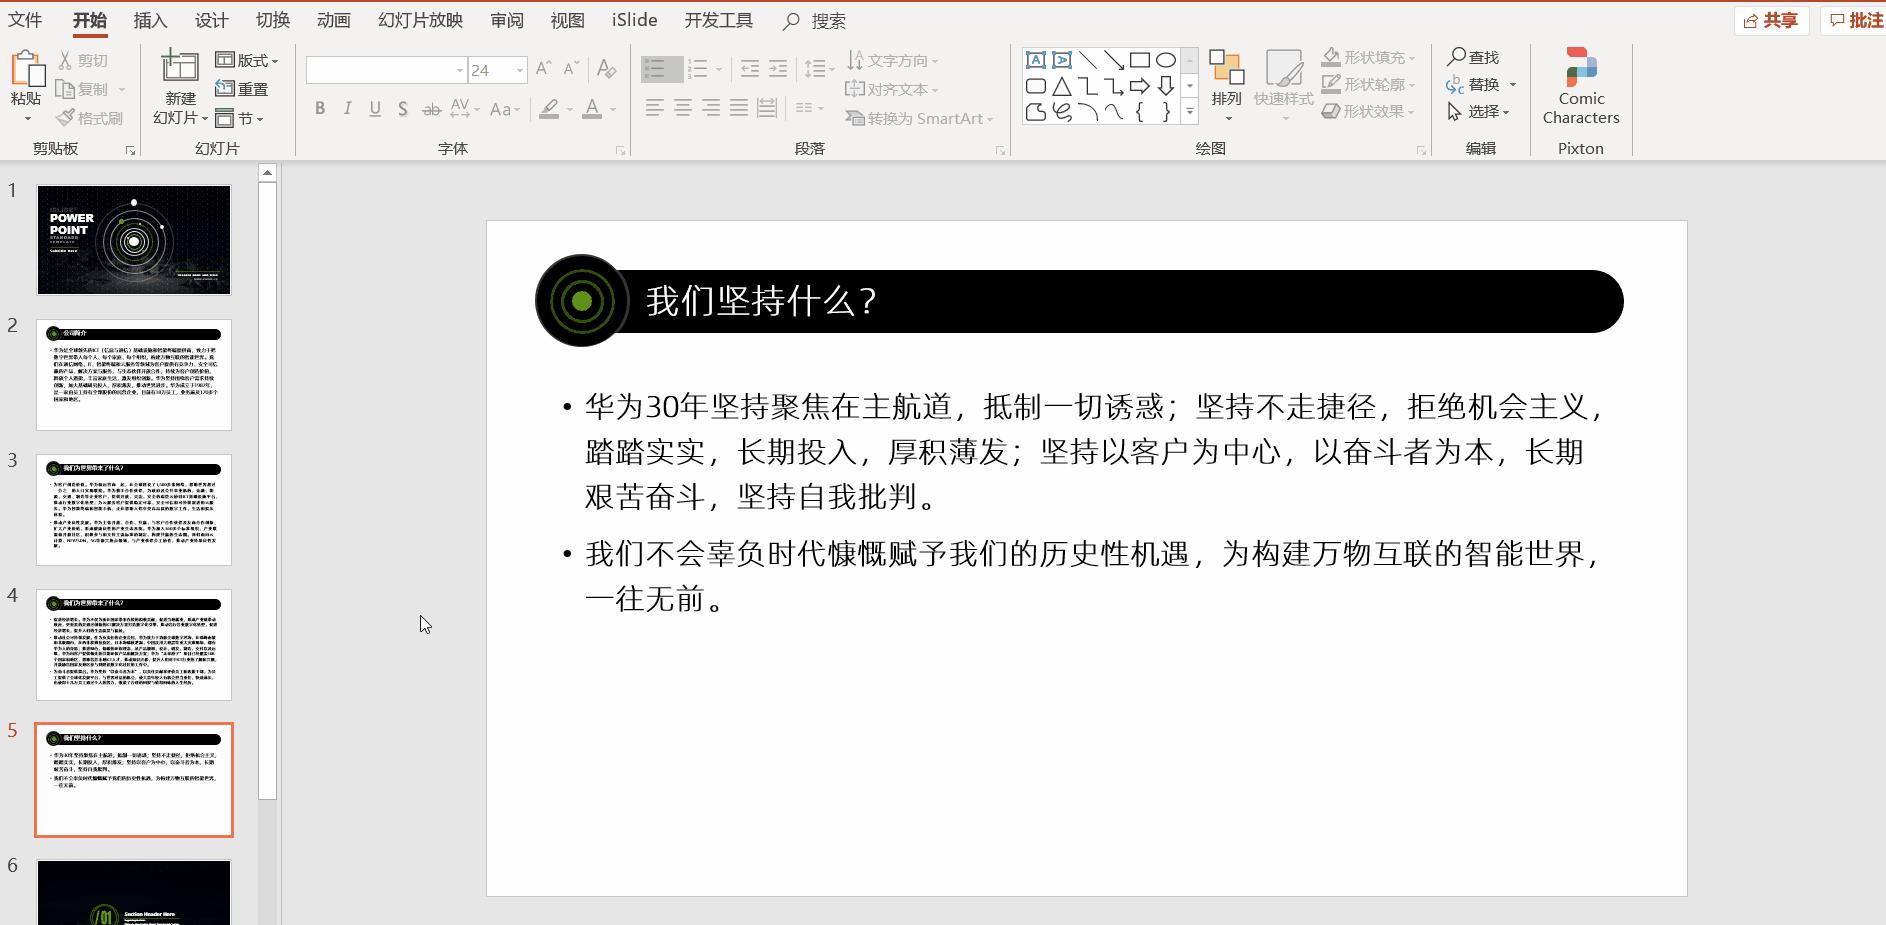Toggle text Shadow formatting
1886x925 pixels.
point(402,108)
